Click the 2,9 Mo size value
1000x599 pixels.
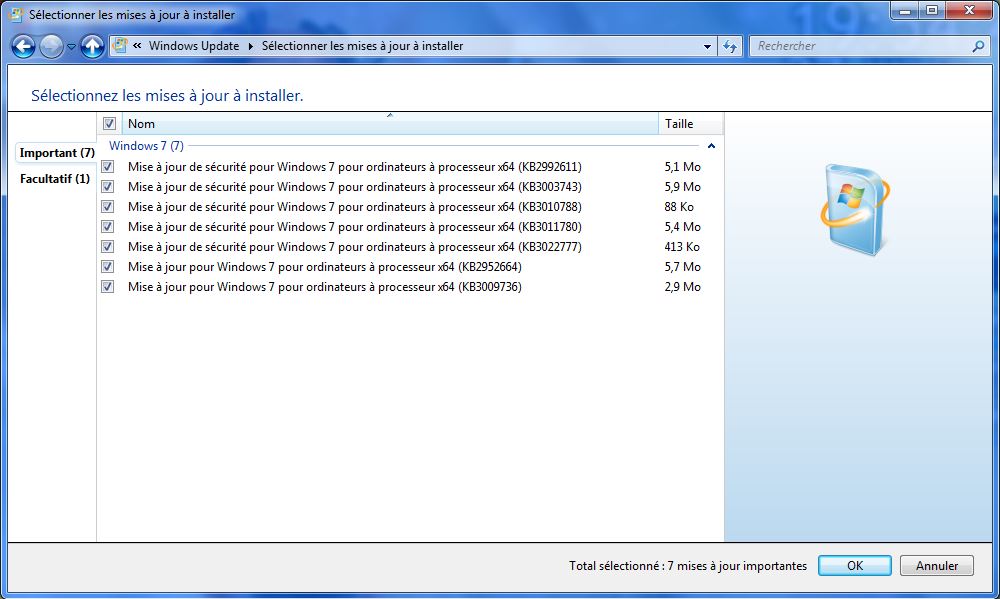tap(682, 287)
